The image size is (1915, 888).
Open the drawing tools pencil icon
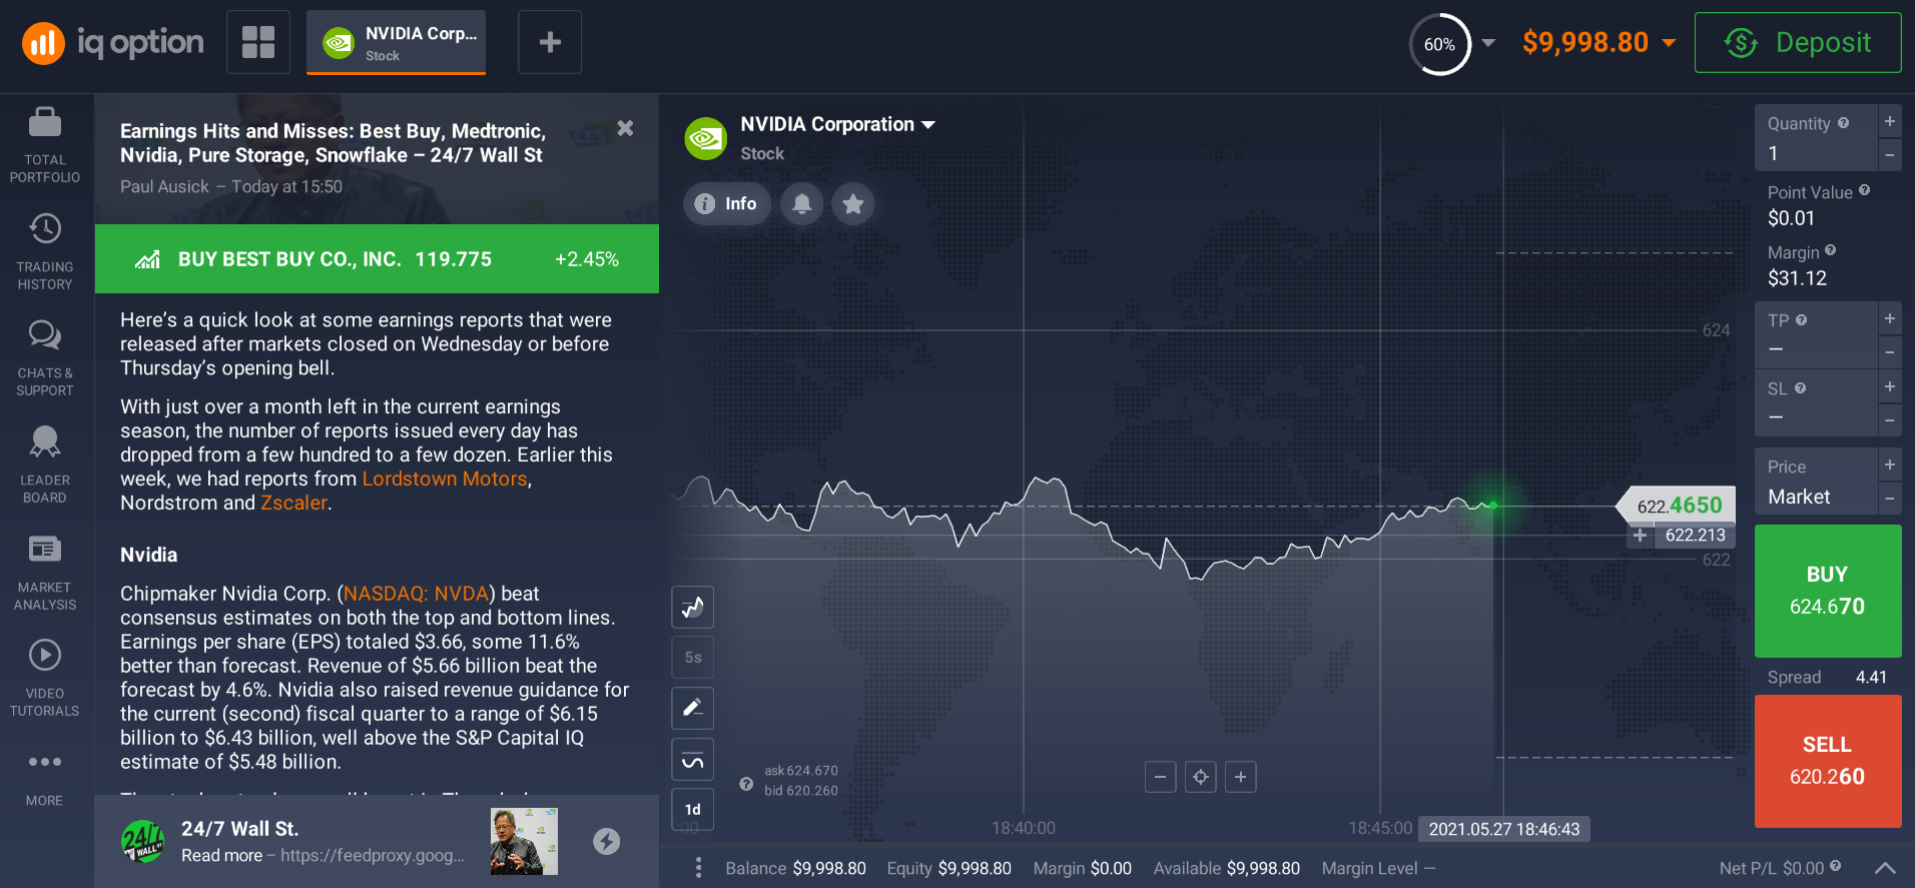click(x=693, y=709)
